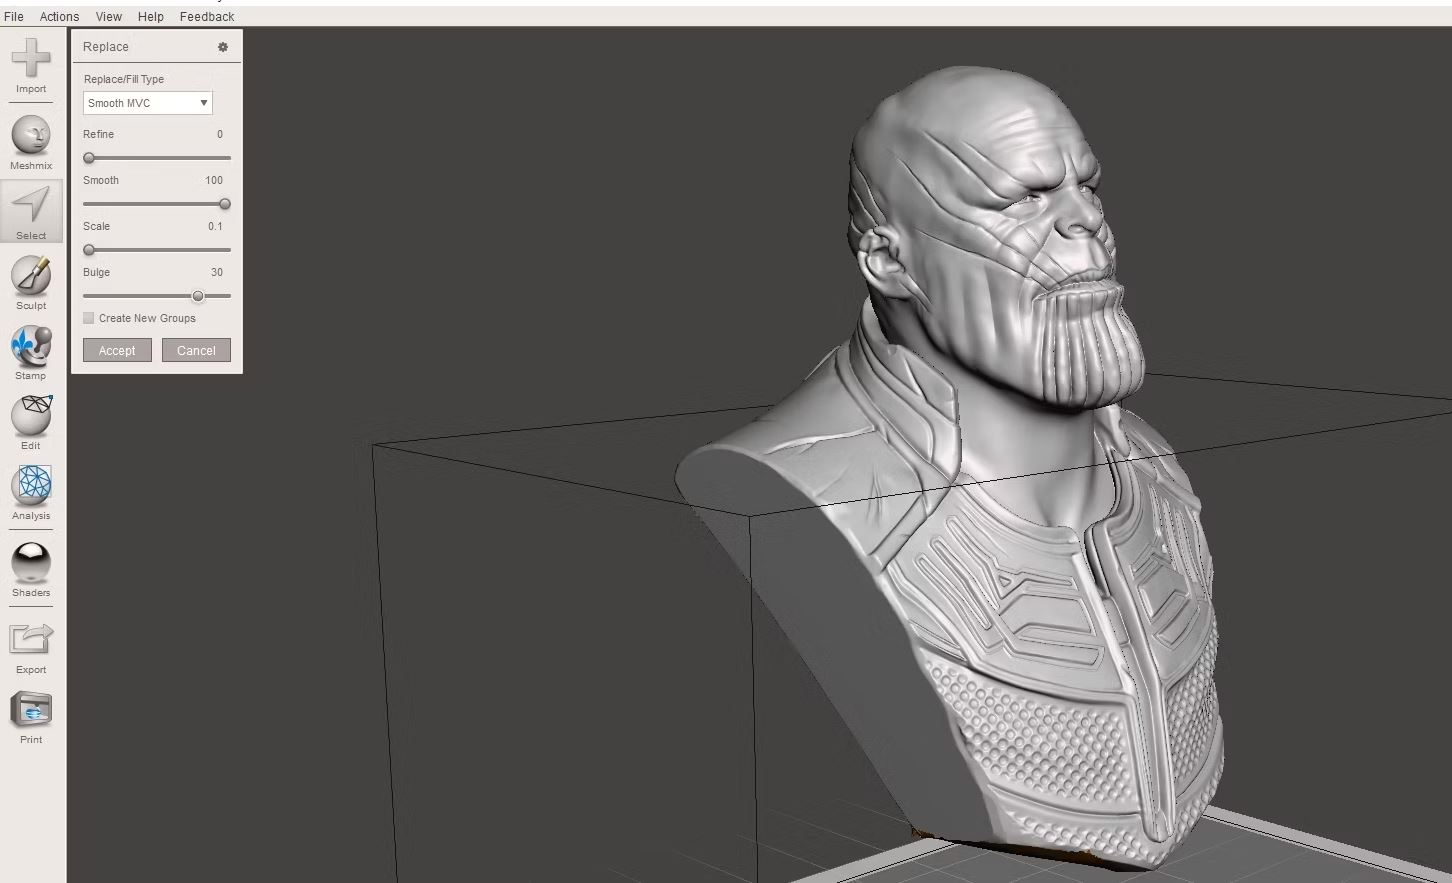Open the Actions menu
This screenshot has width=1452, height=883.
point(59,17)
